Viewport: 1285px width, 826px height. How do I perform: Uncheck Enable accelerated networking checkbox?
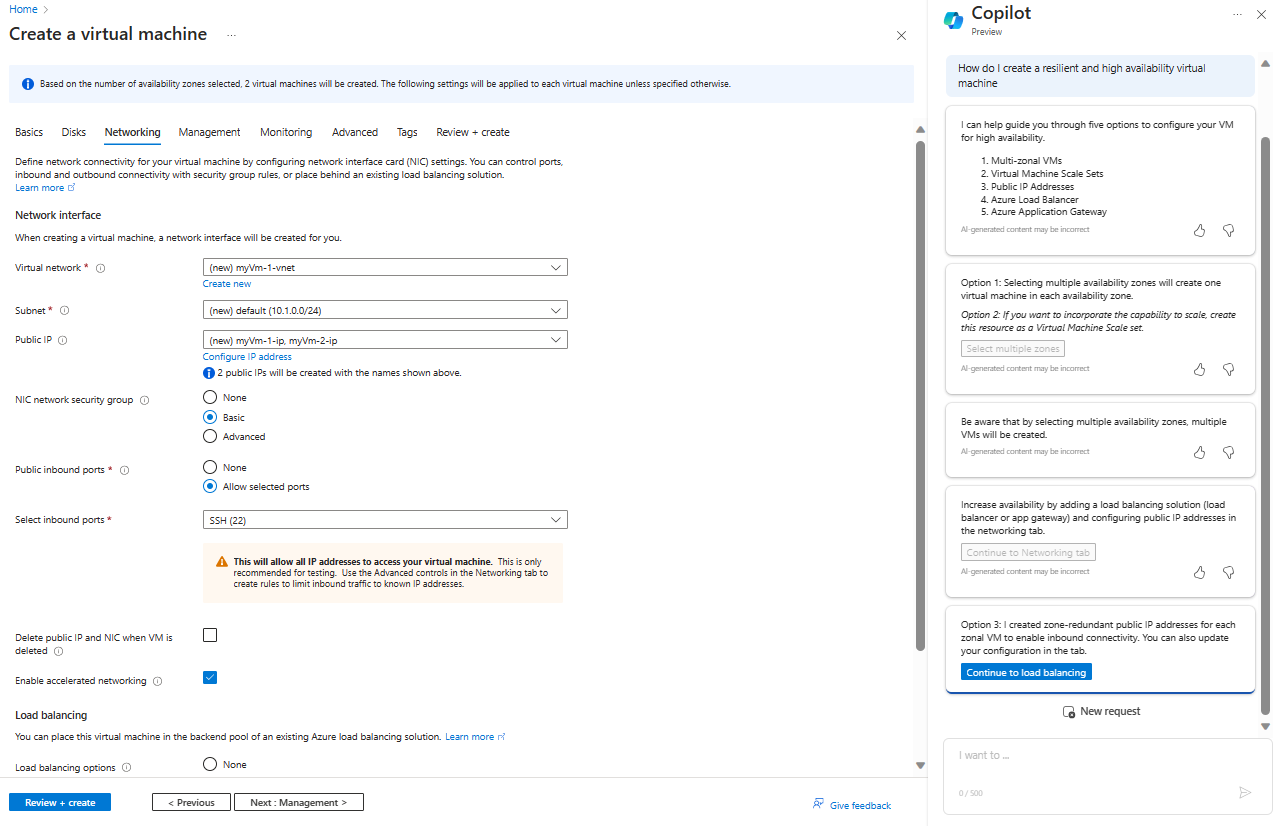pos(210,677)
